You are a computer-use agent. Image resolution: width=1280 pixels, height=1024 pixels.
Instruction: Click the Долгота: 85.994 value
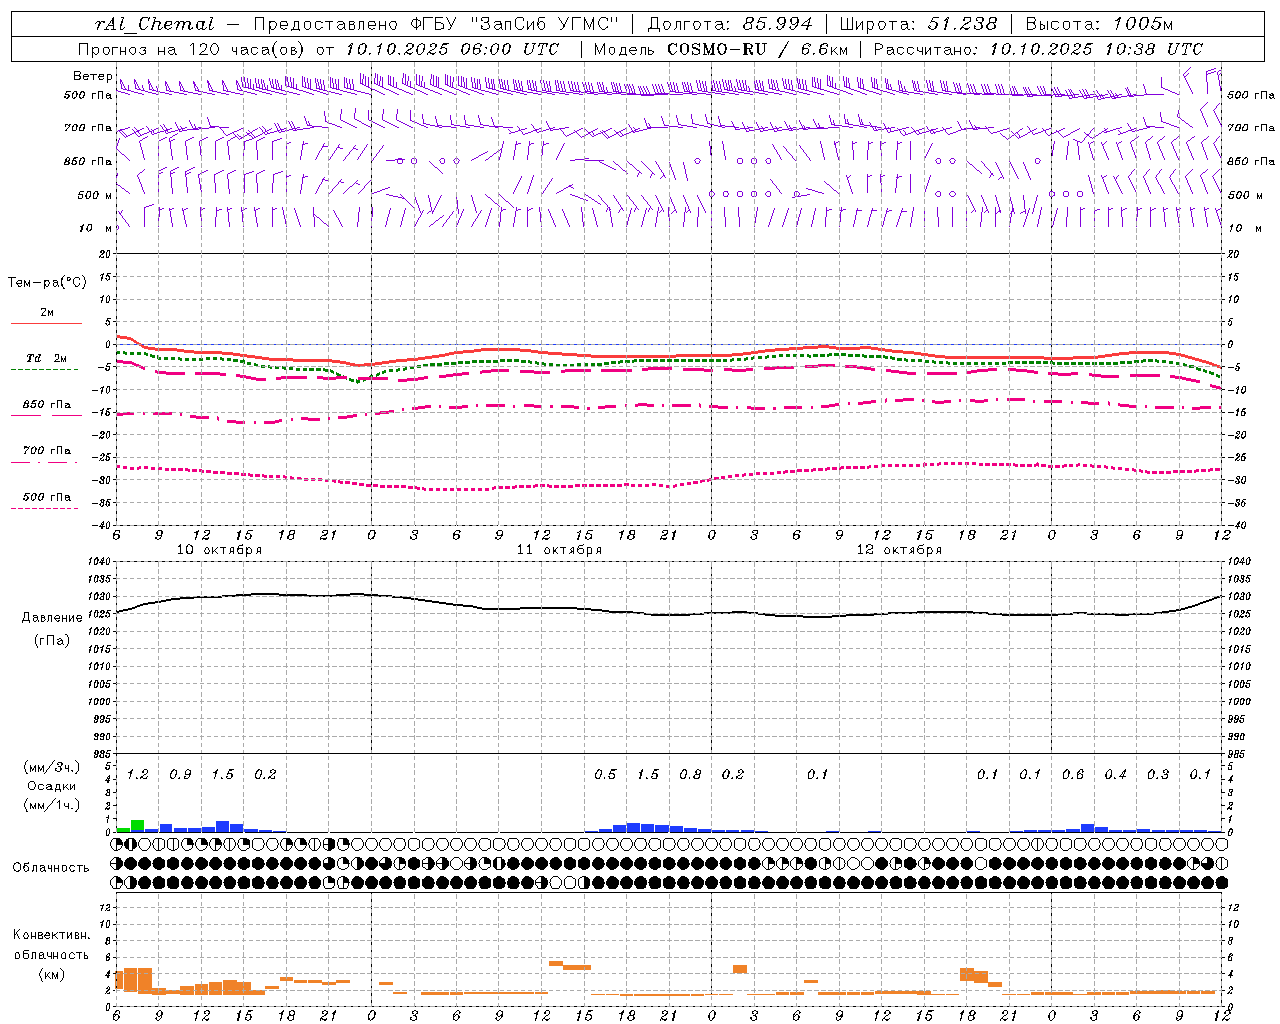[731, 24]
